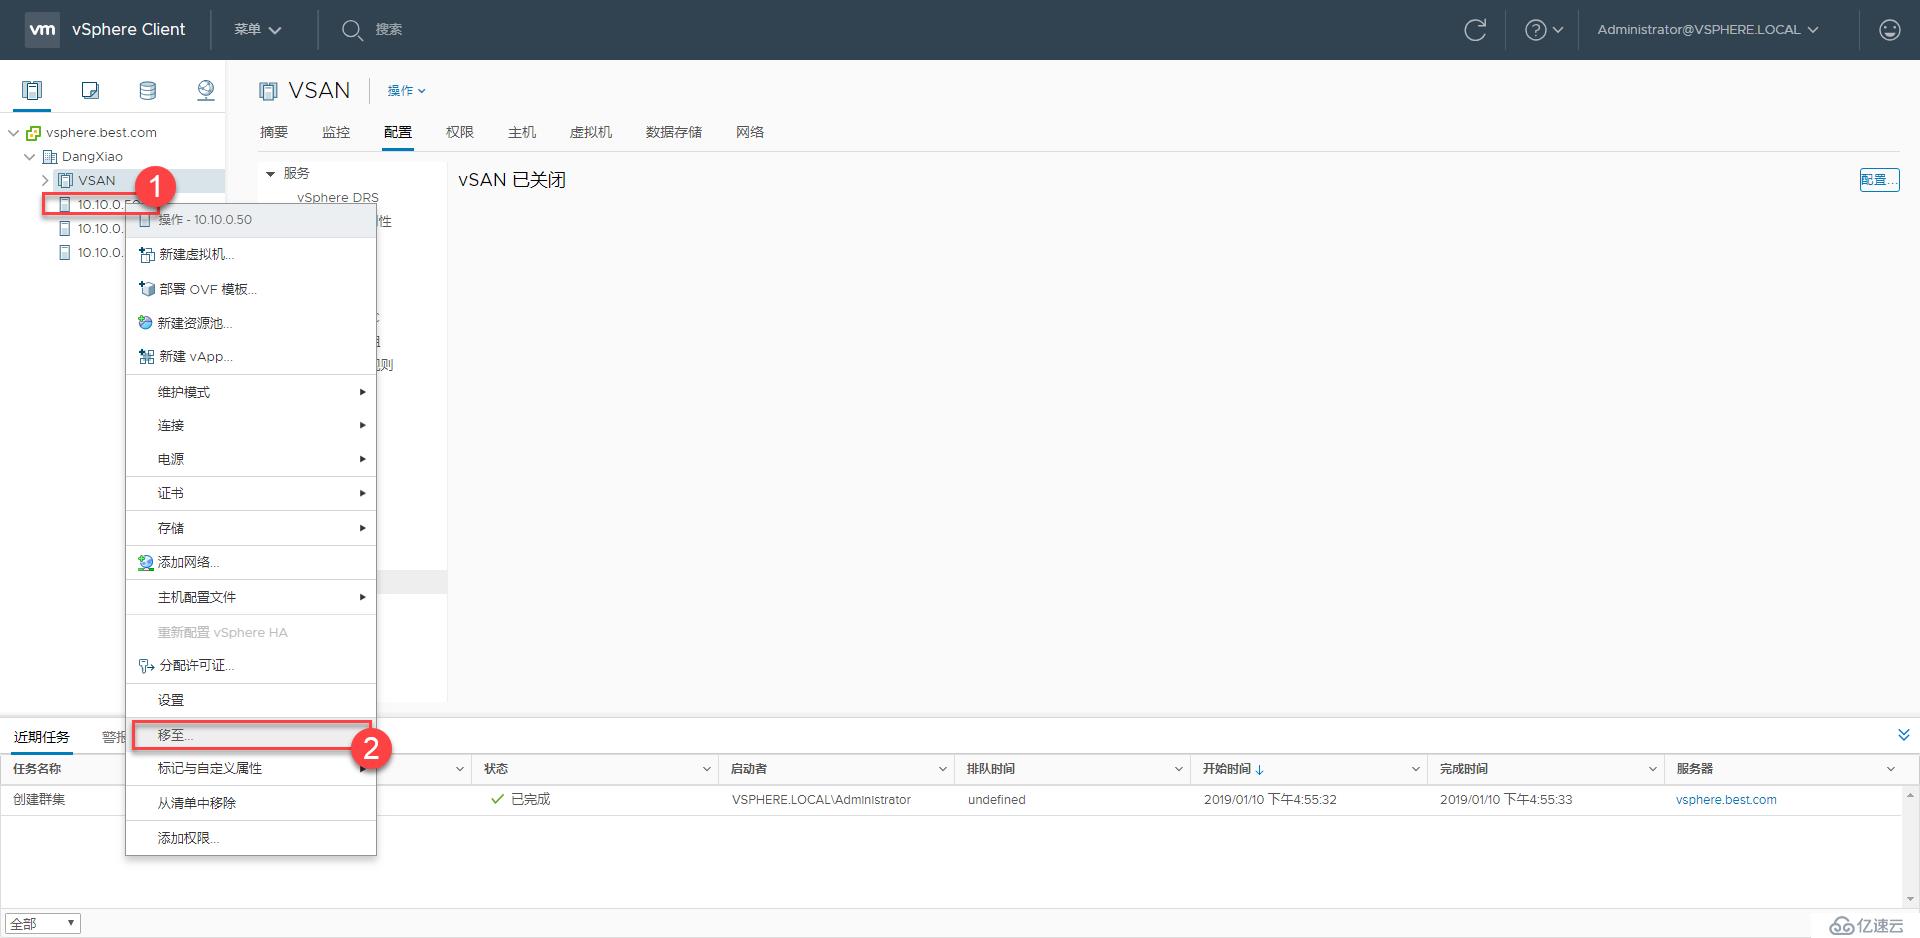Switch to the 虚拟机 tab
Screen dimensions: 1920x938
(x=591, y=132)
